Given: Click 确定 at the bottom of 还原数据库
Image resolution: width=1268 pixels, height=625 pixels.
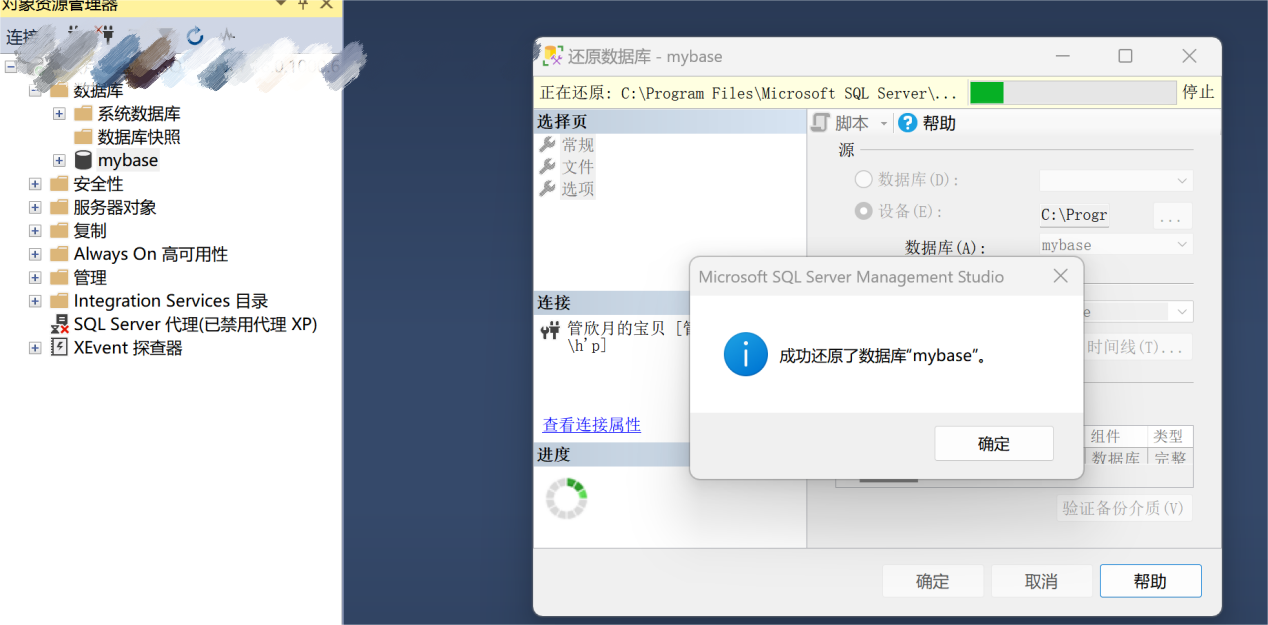Looking at the screenshot, I should point(933,581).
